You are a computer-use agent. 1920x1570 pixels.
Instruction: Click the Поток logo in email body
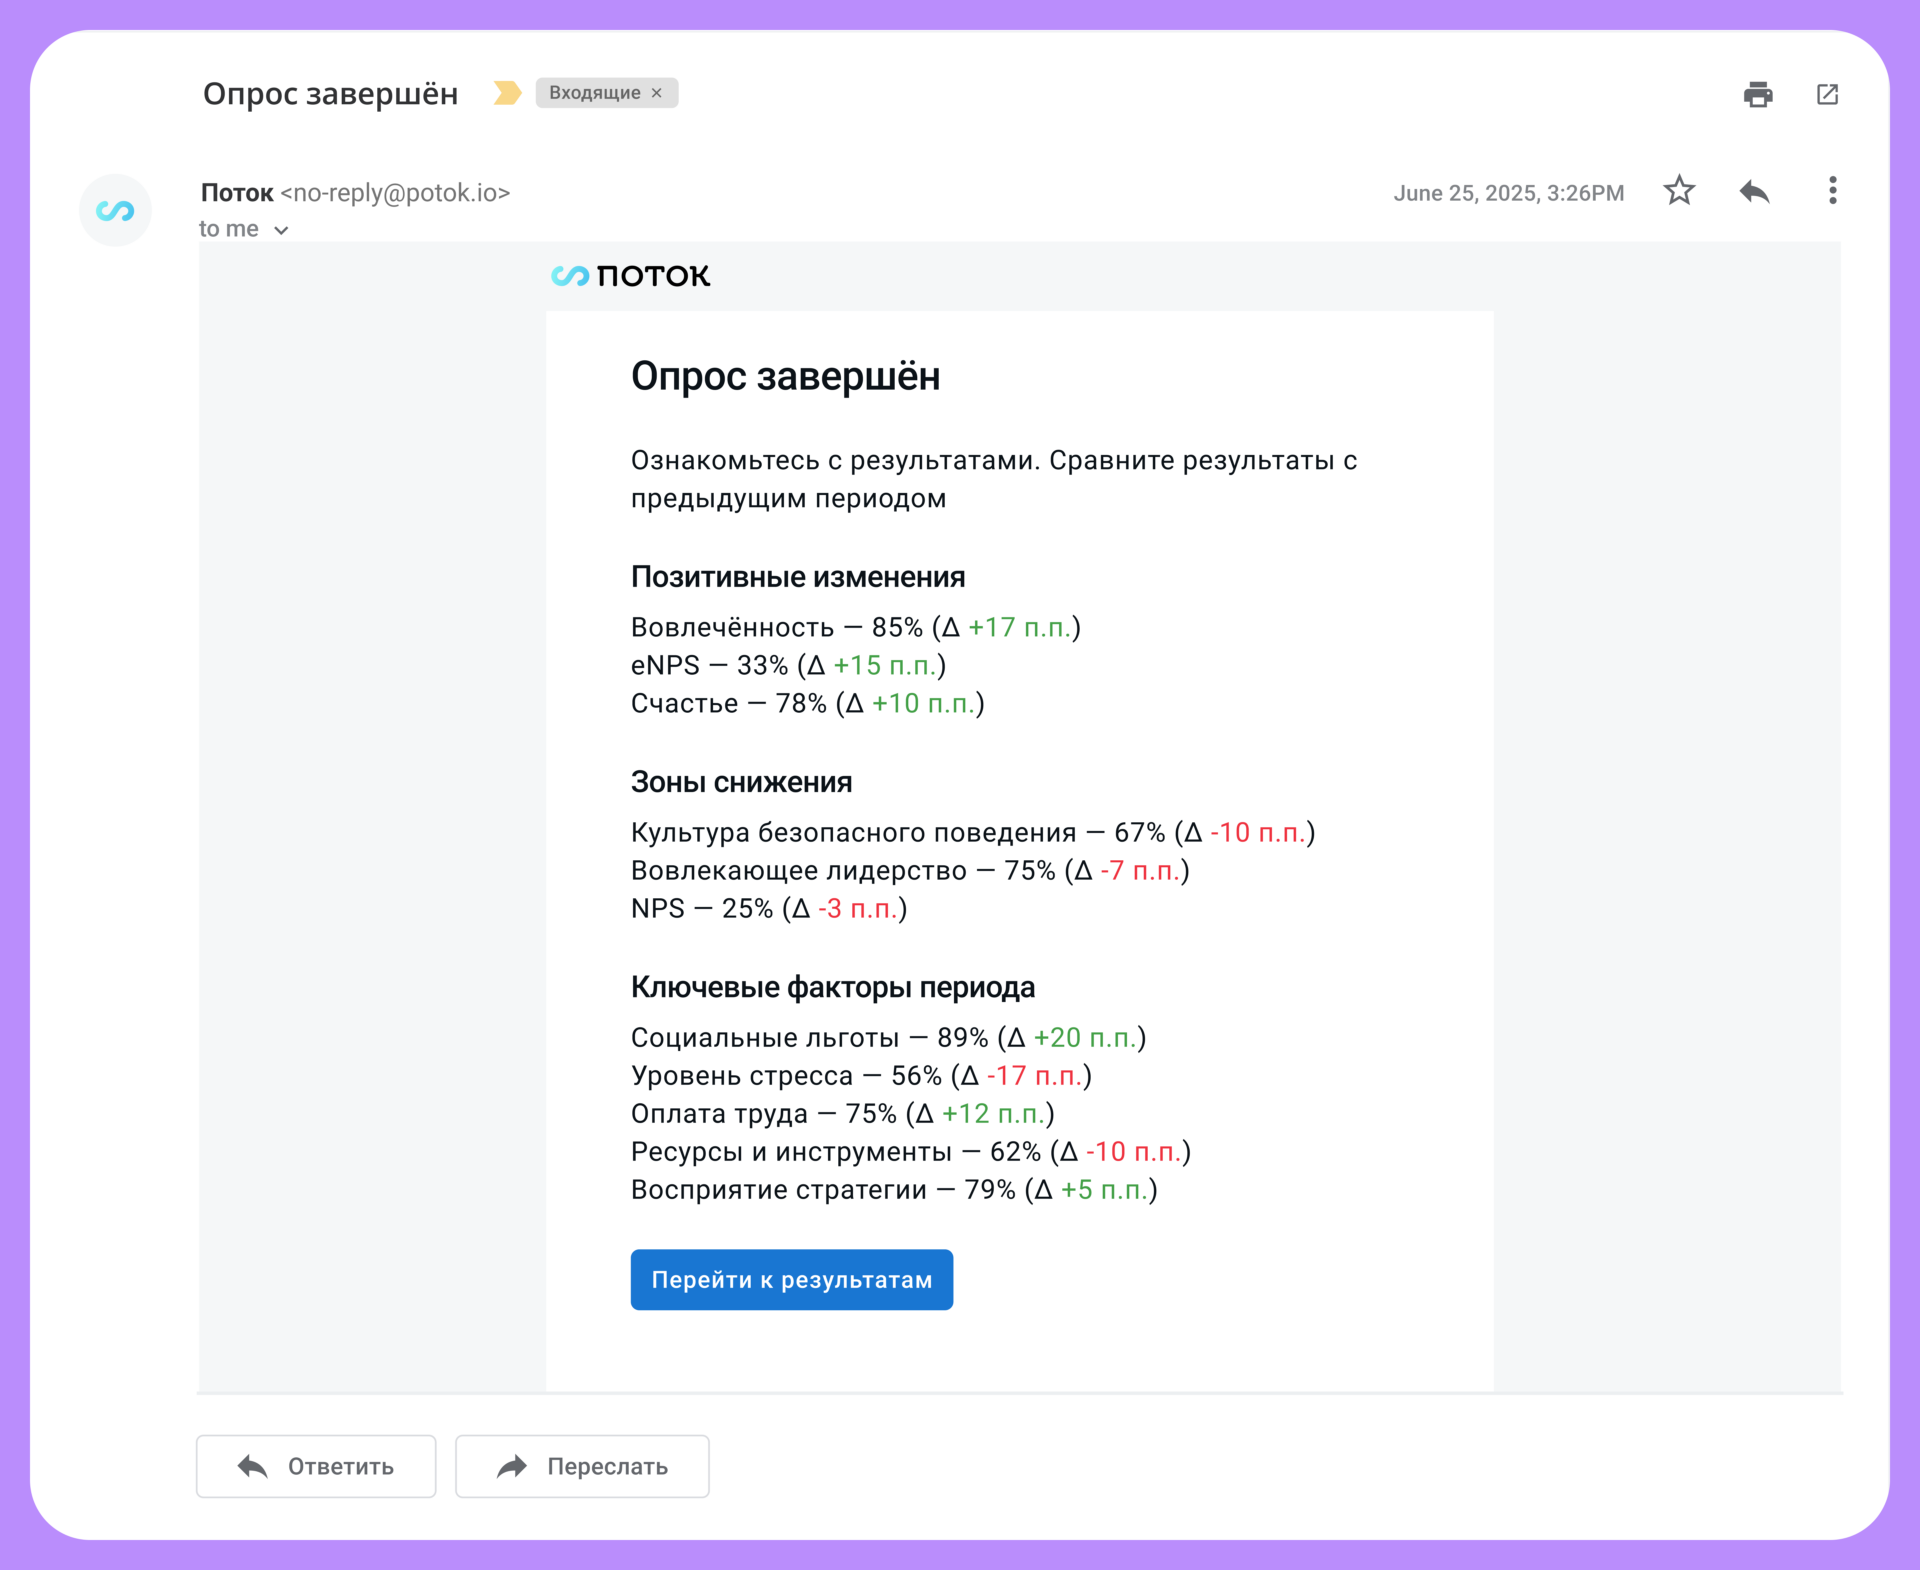(x=630, y=276)
